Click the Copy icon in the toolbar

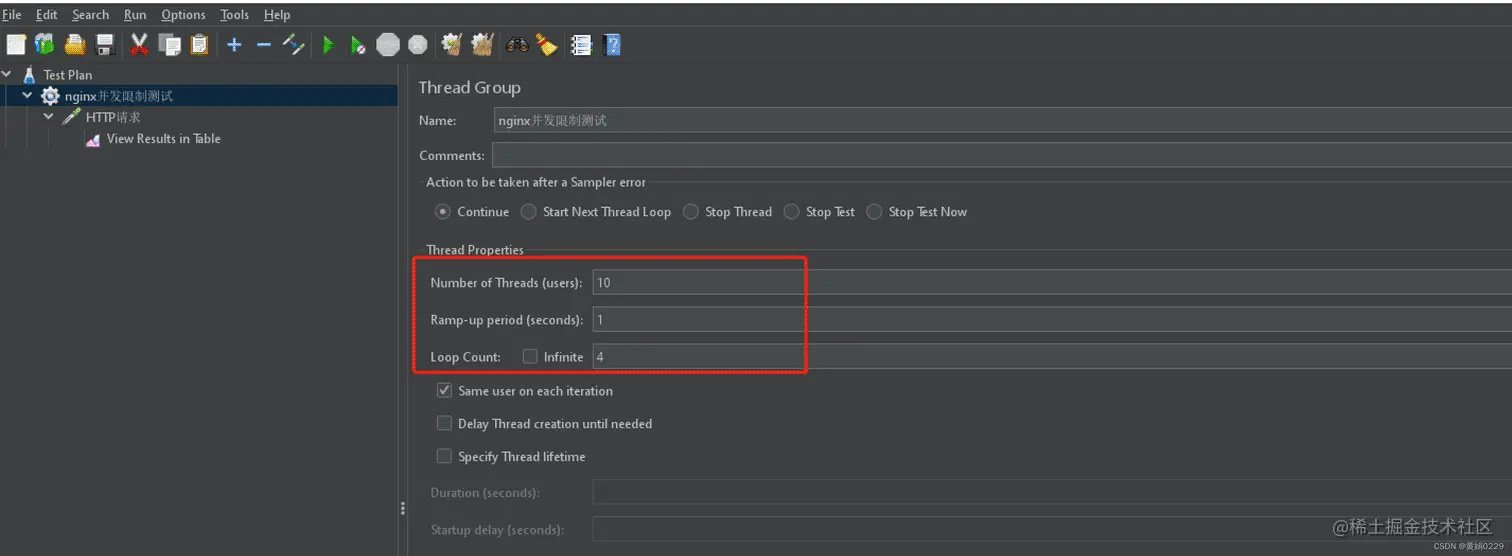pyautogui.click(x=170, y=45)
